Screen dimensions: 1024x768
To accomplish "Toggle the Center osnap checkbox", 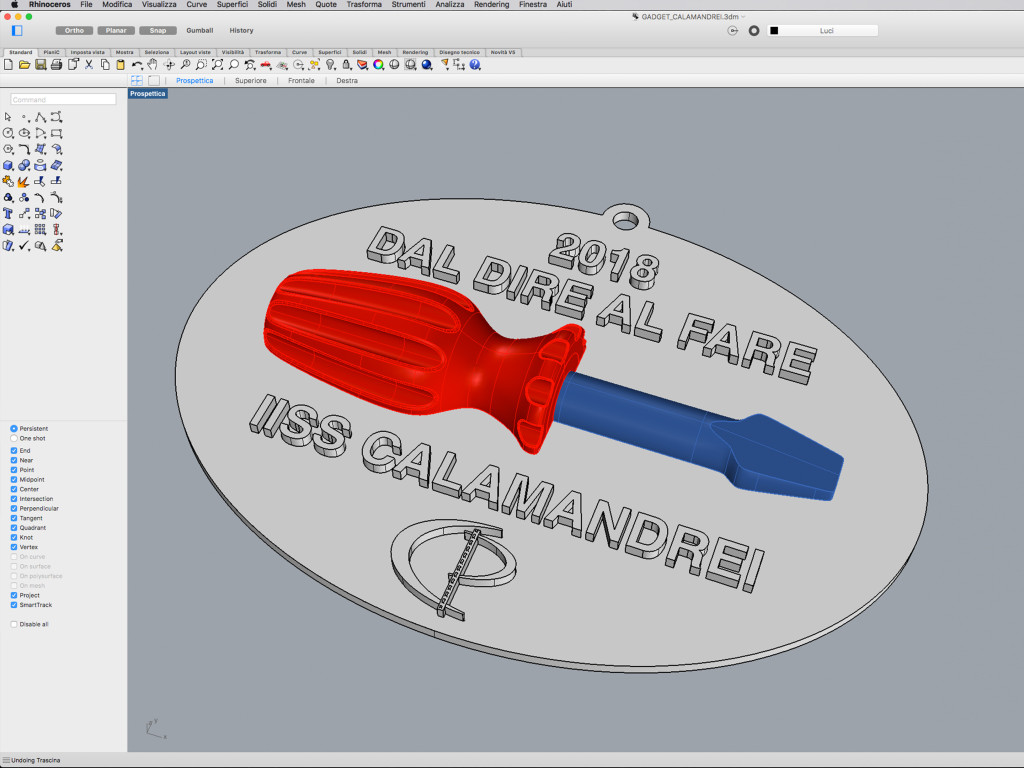I will [x=14, y=489].
